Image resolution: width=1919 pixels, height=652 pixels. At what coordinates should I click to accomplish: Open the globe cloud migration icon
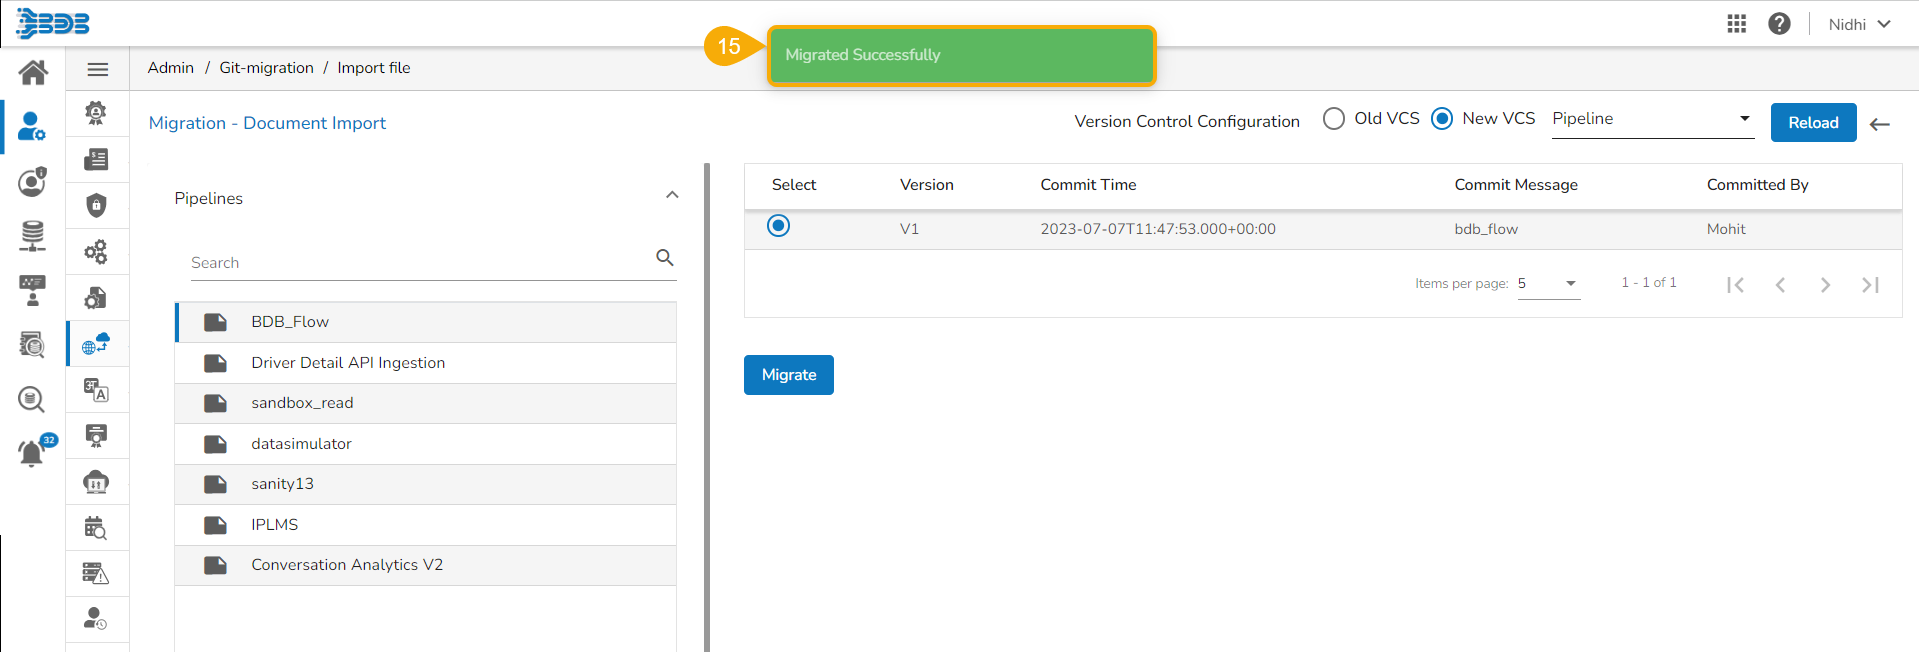tap(96, 343)
